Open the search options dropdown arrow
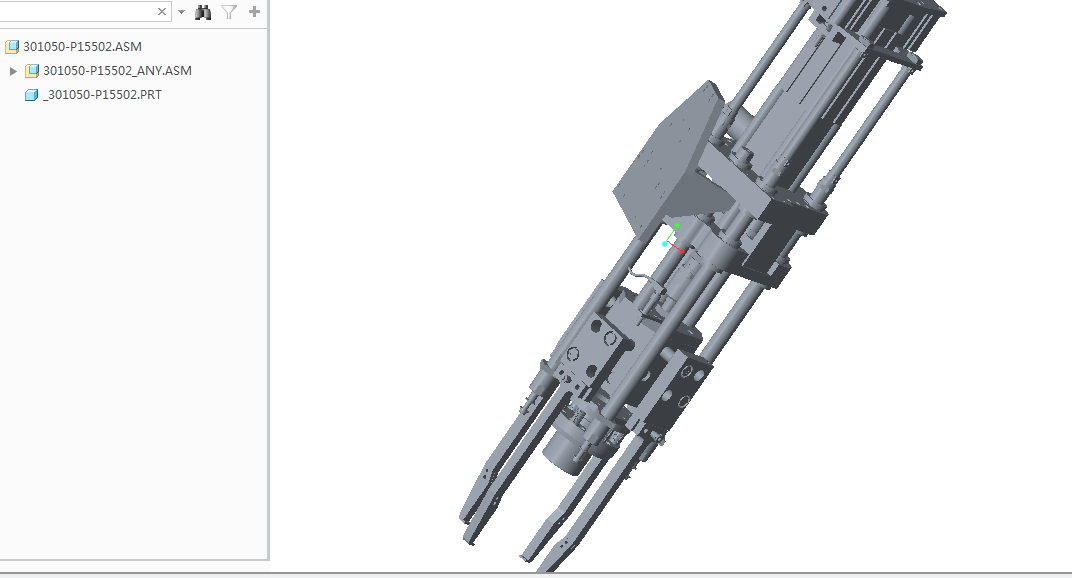 click(181, 12)
